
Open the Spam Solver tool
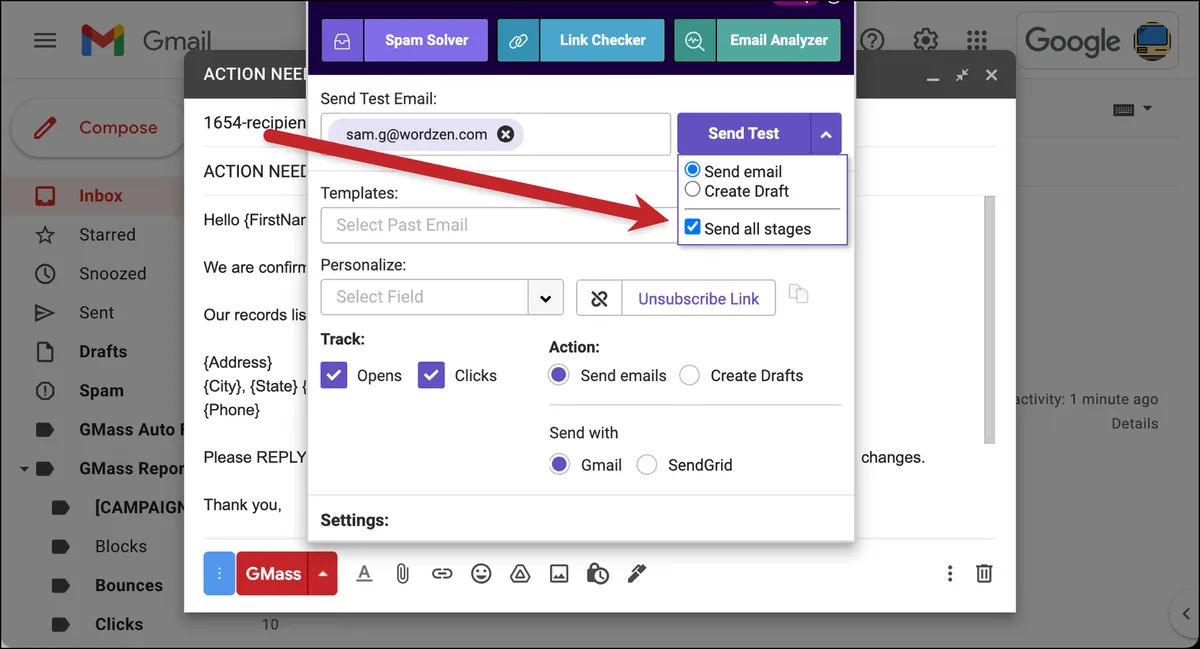point(426,40)
